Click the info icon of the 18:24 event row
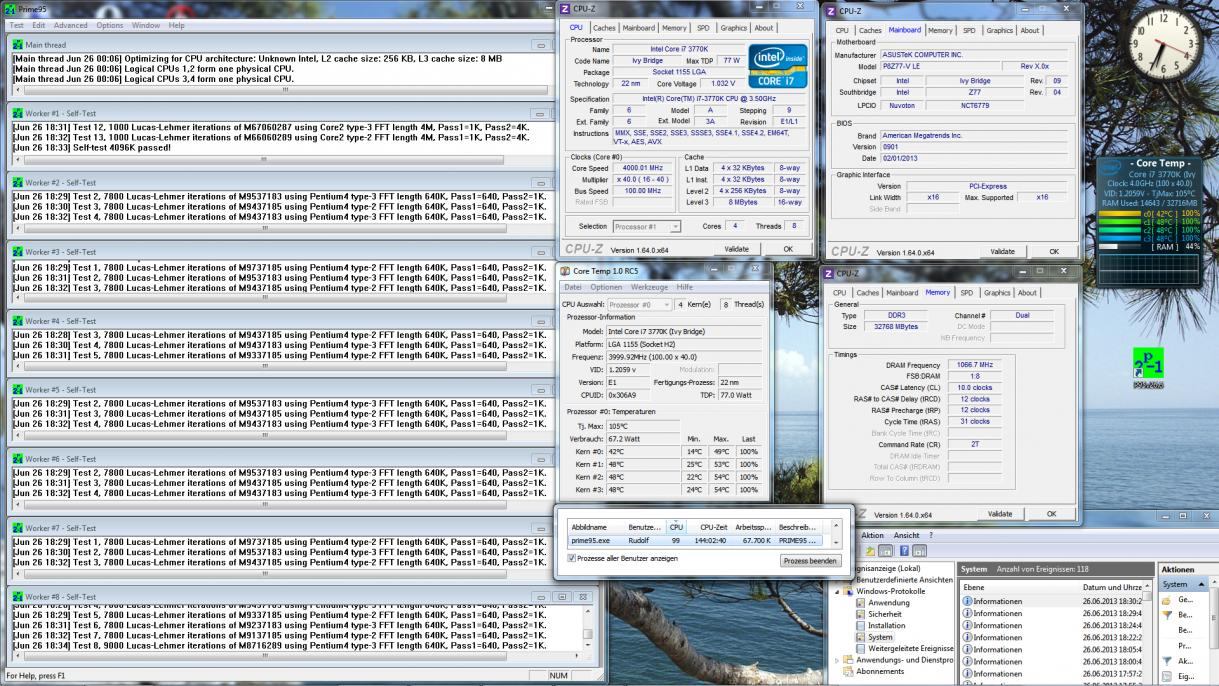 point(968,625)
